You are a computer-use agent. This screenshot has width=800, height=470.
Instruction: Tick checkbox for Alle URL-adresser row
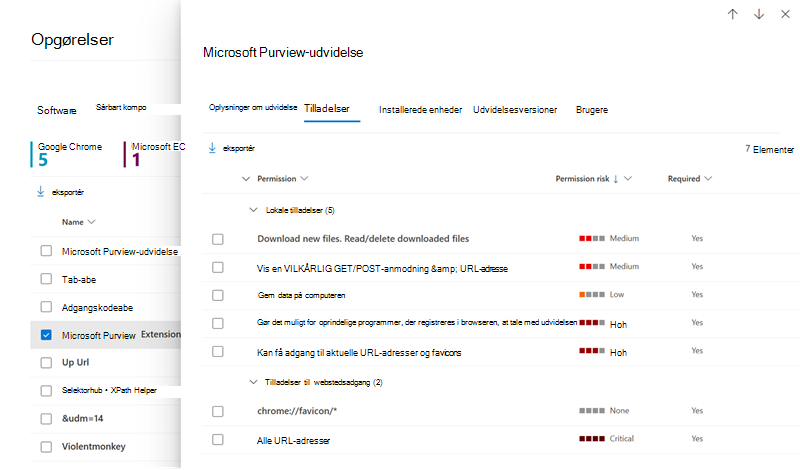(x=218, y=439)
